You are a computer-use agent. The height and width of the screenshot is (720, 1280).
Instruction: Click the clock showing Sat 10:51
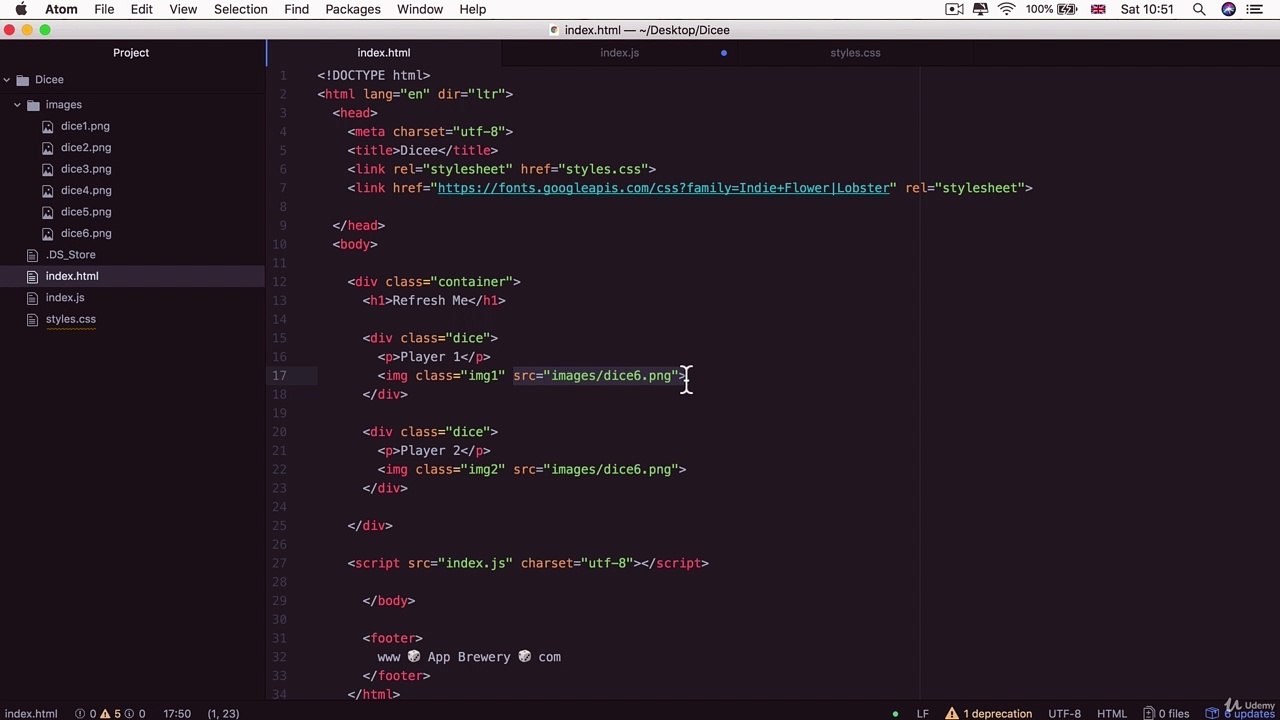(1147, 9)
